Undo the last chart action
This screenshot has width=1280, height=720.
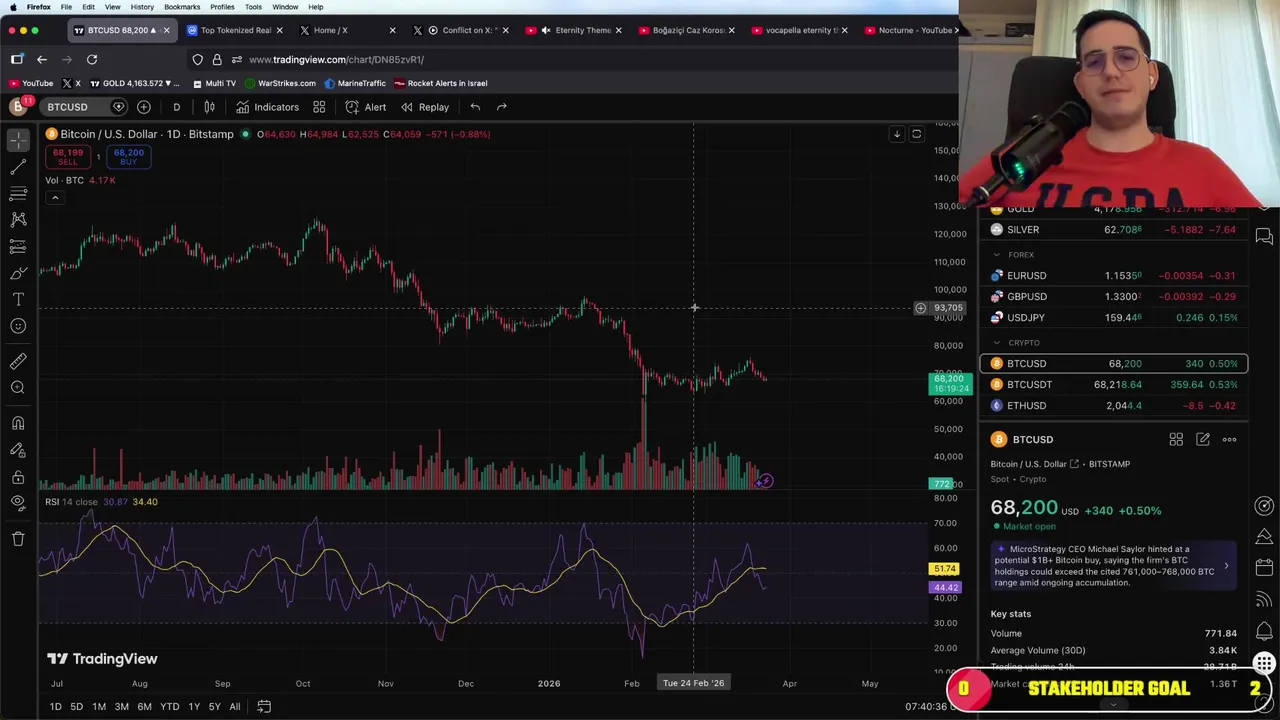475,107
